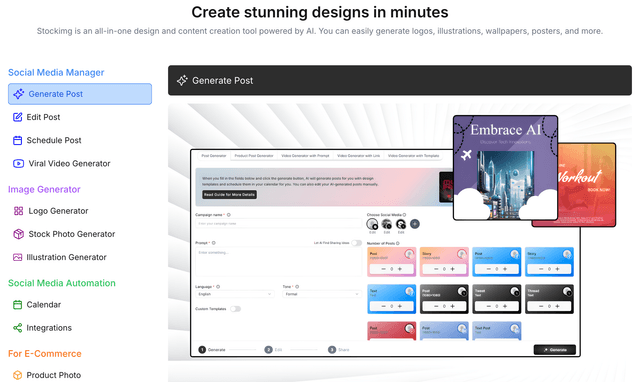Toggle the Custom Templates switch
The height and width of the screenshot is (382, 640).
pyautogui.click(x=235, y=309)
